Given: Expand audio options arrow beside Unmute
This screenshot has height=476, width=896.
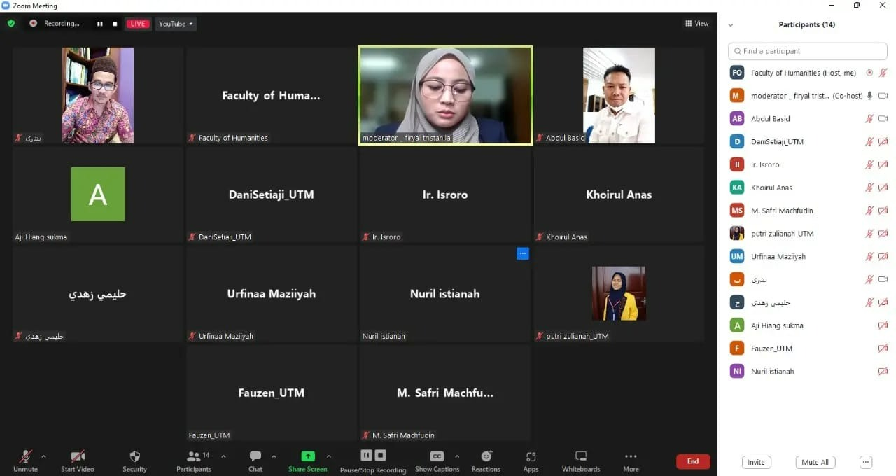Looking at the screenshot, I should click(x=43, y=456).
